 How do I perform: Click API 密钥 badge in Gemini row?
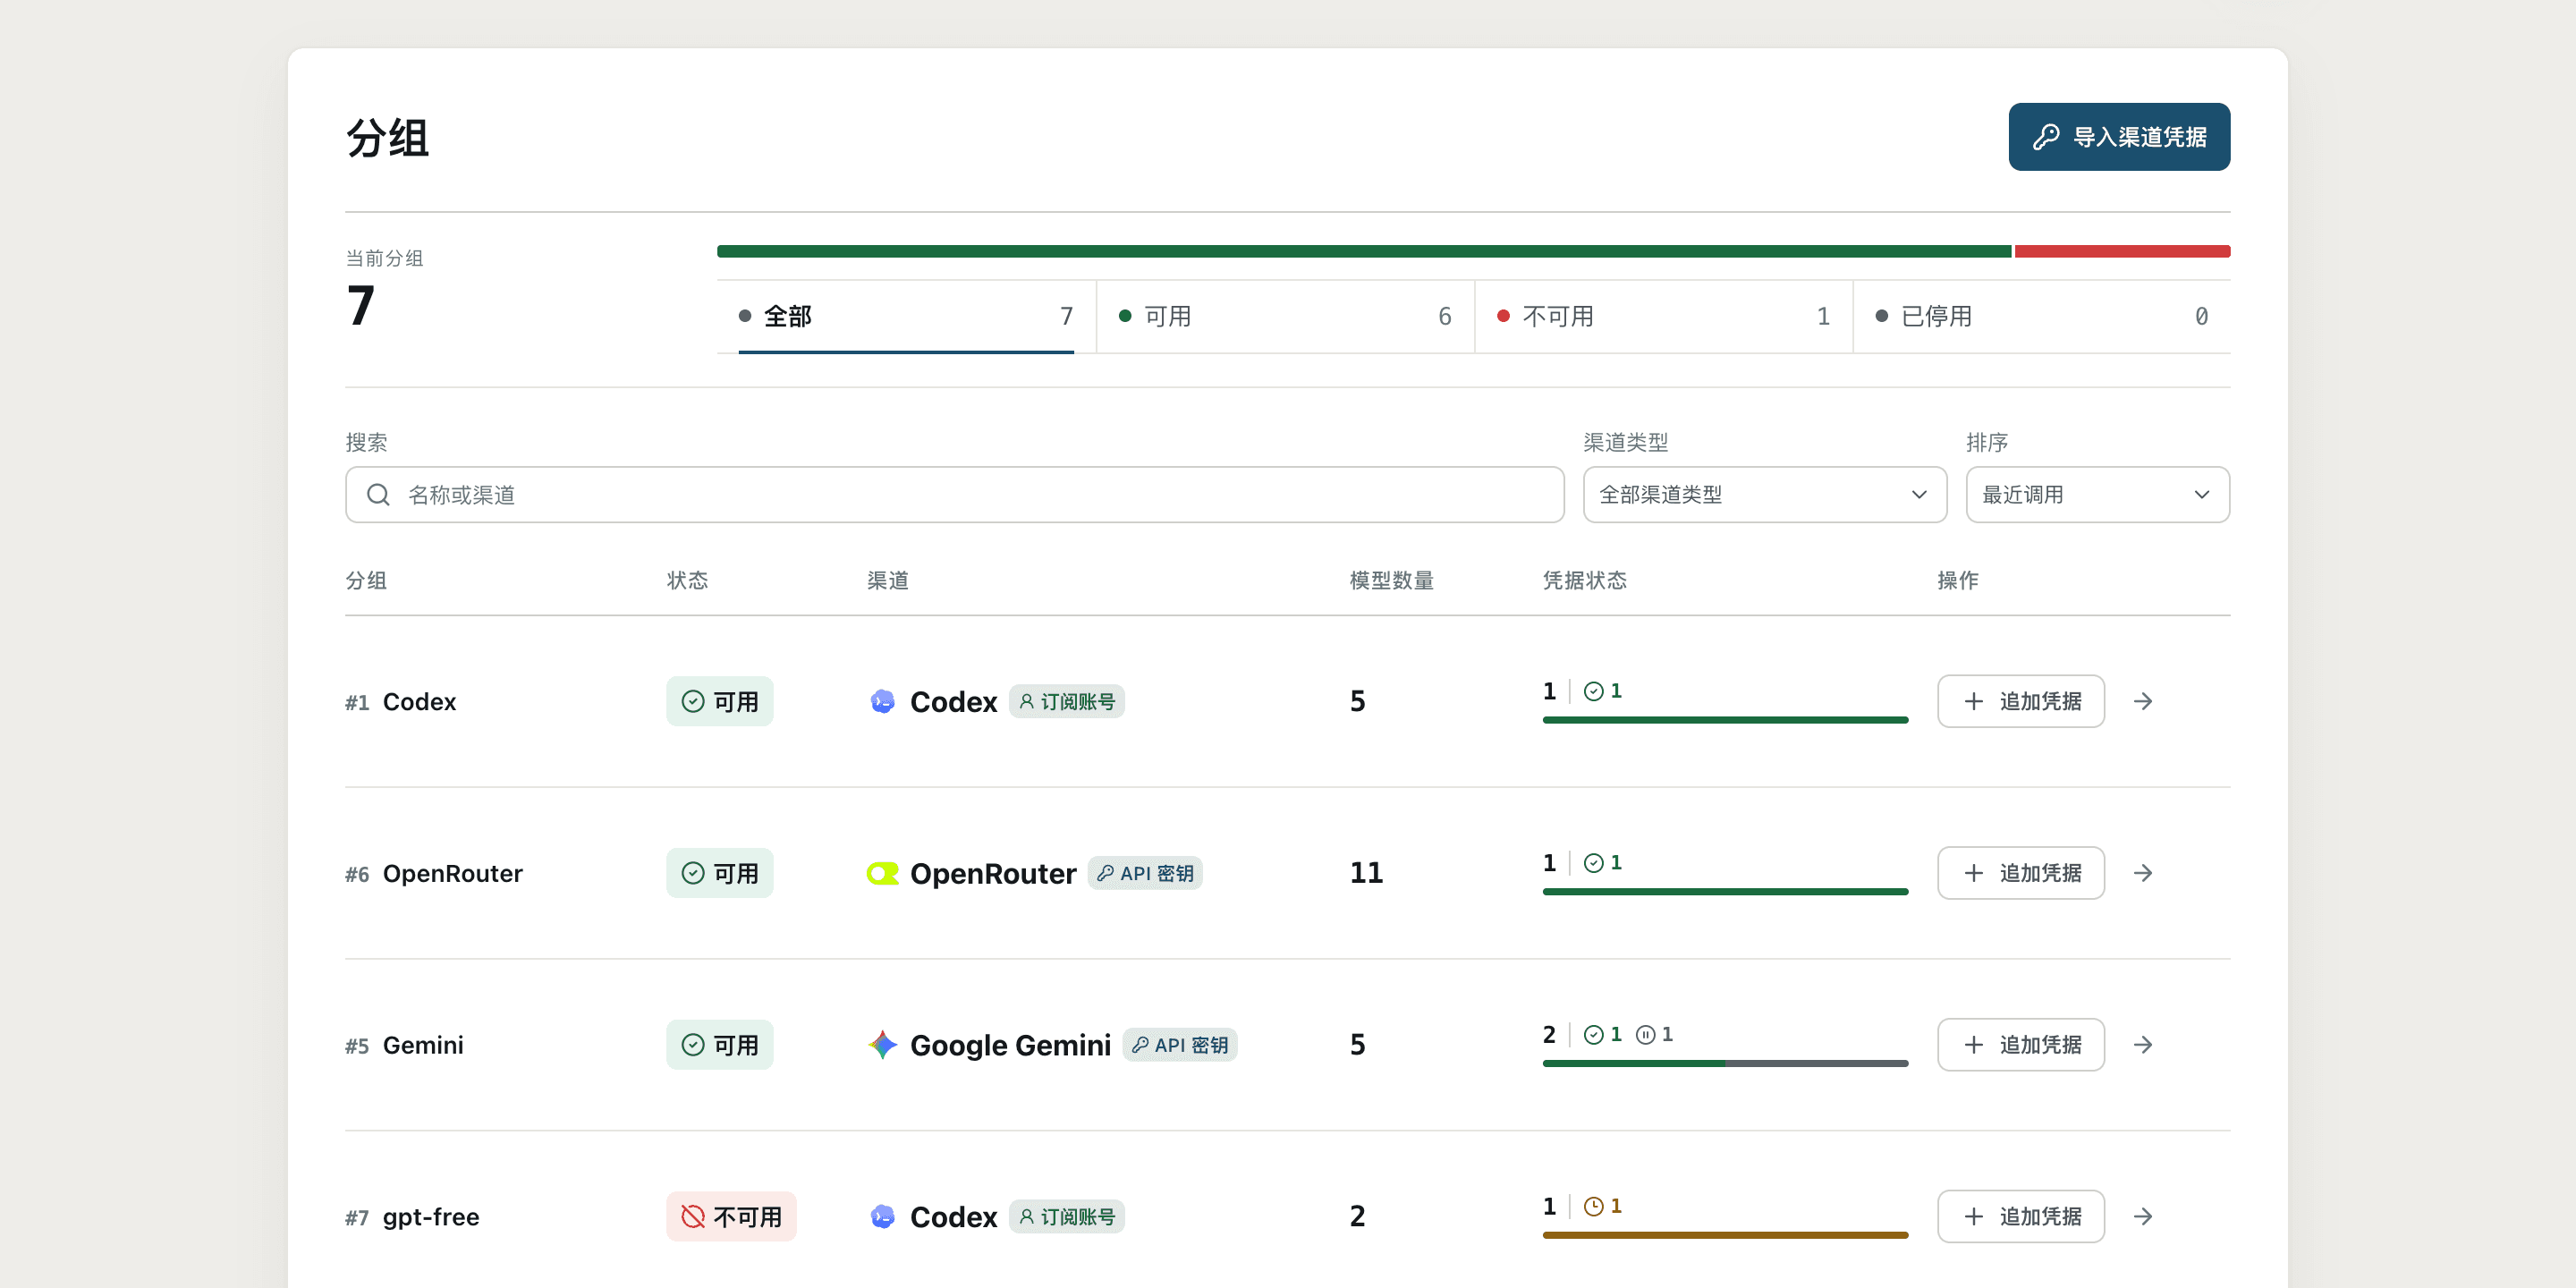1180,1046
